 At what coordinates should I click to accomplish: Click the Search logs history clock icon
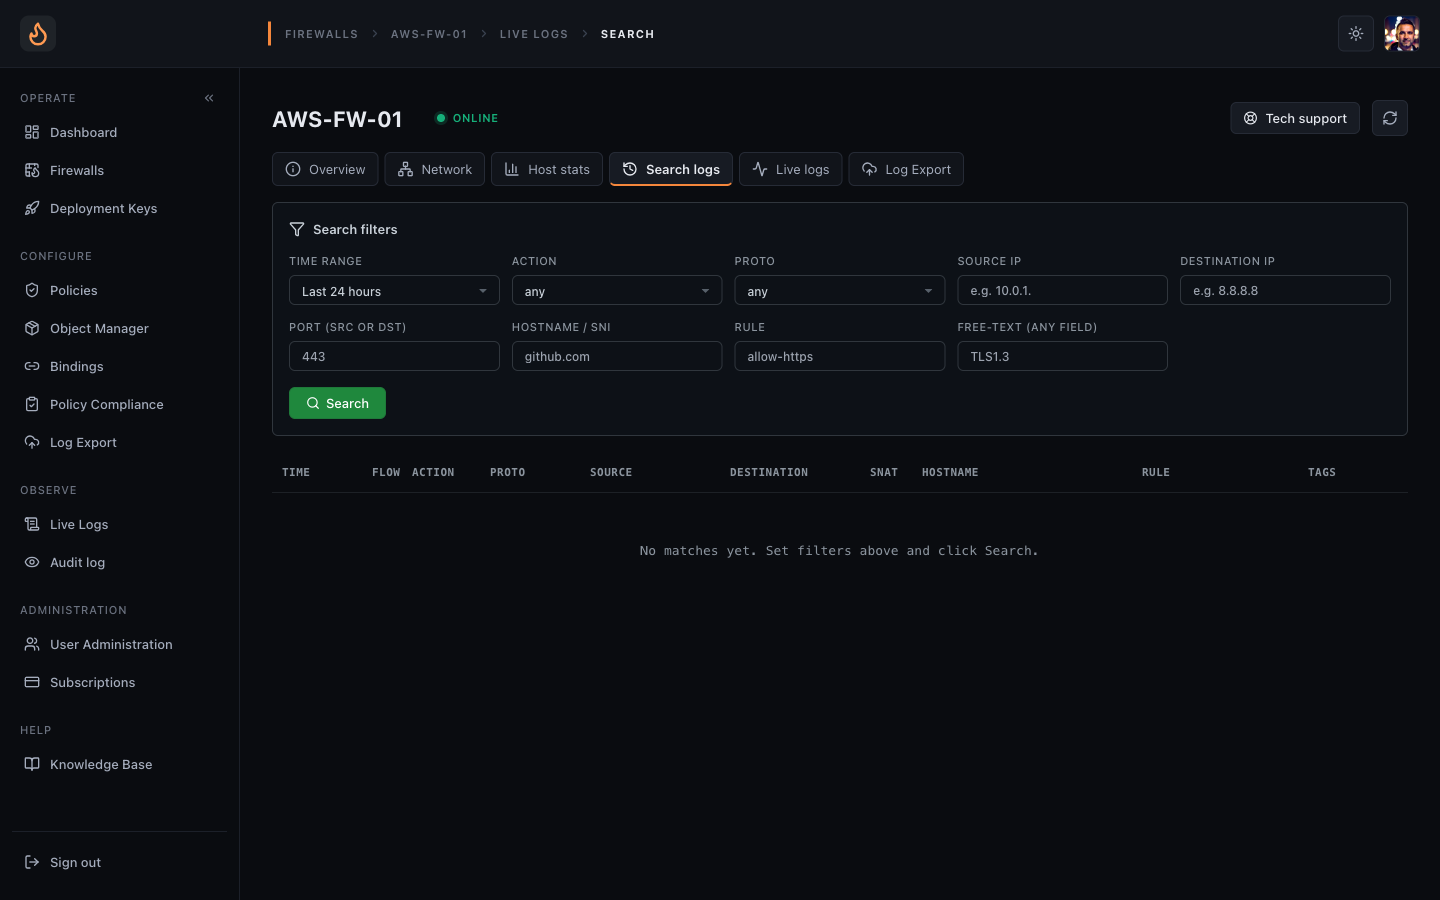pyautogui.click(x=630, y=169)
